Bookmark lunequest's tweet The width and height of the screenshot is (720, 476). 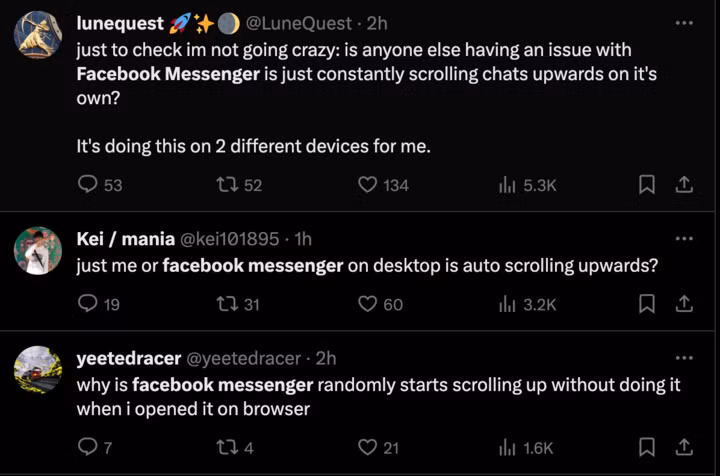[x=647, y=184]
